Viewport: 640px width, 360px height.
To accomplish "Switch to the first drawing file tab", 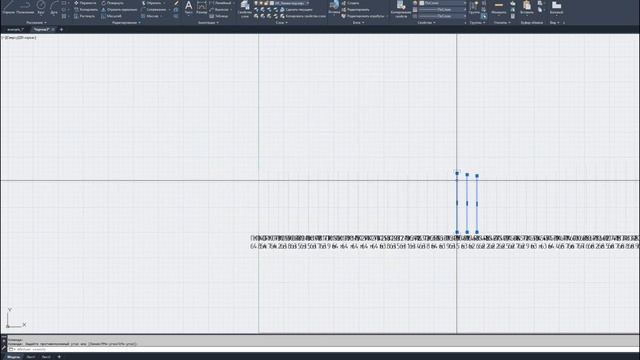I will (x=16, y=29).
